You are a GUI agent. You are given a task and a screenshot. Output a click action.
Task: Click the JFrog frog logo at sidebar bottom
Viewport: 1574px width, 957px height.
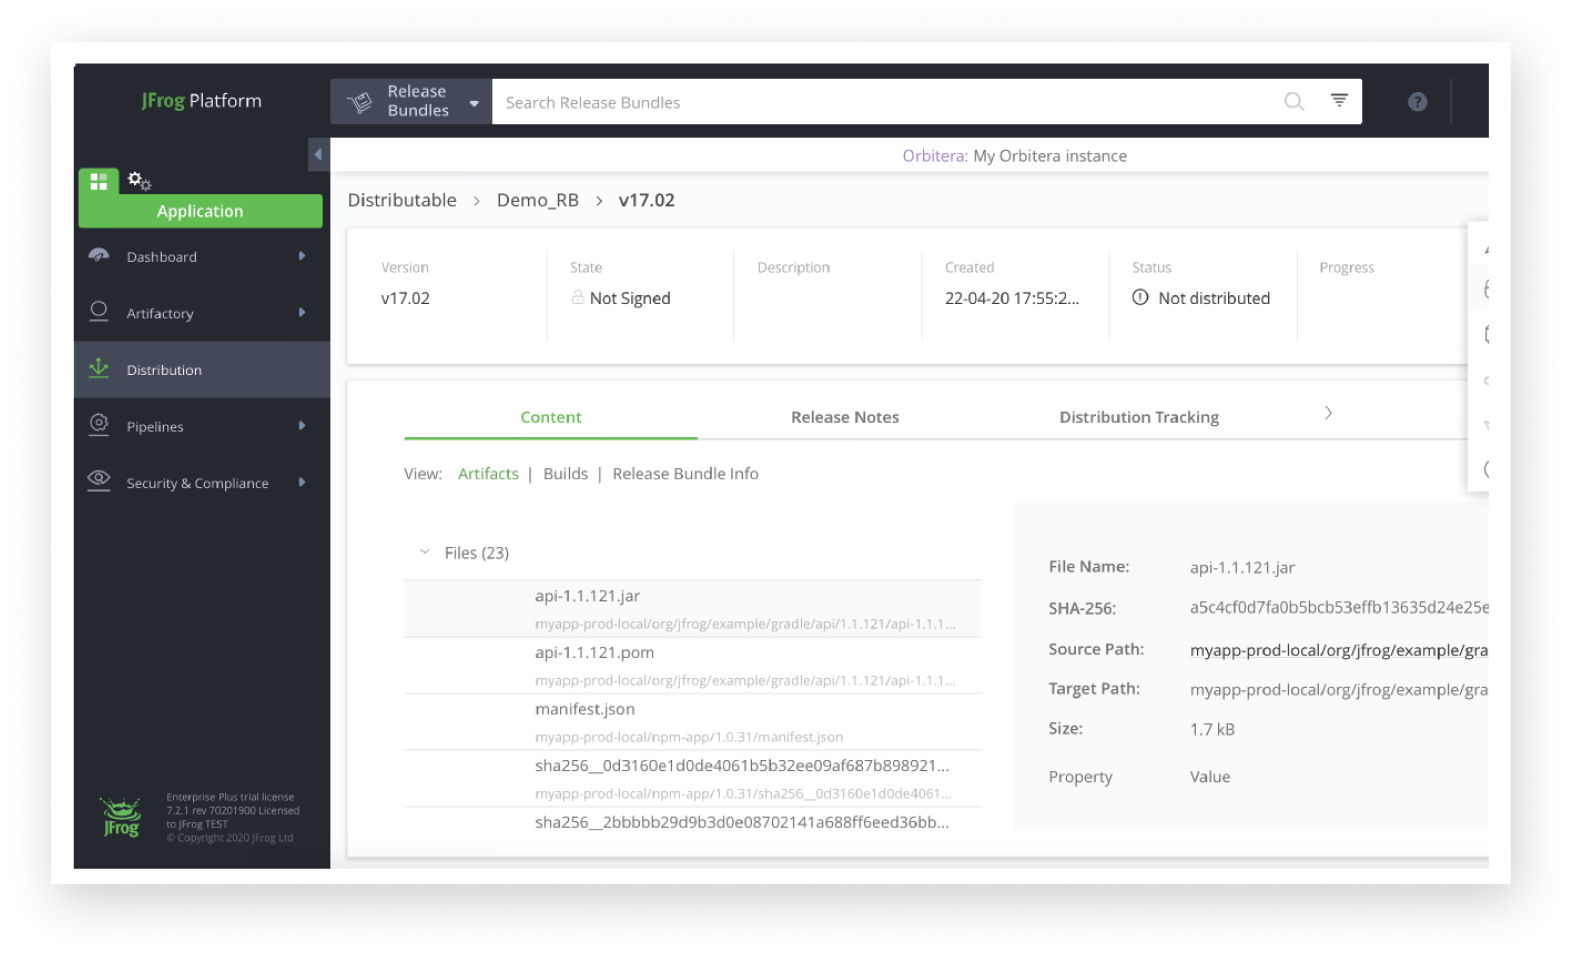point(121,817)
